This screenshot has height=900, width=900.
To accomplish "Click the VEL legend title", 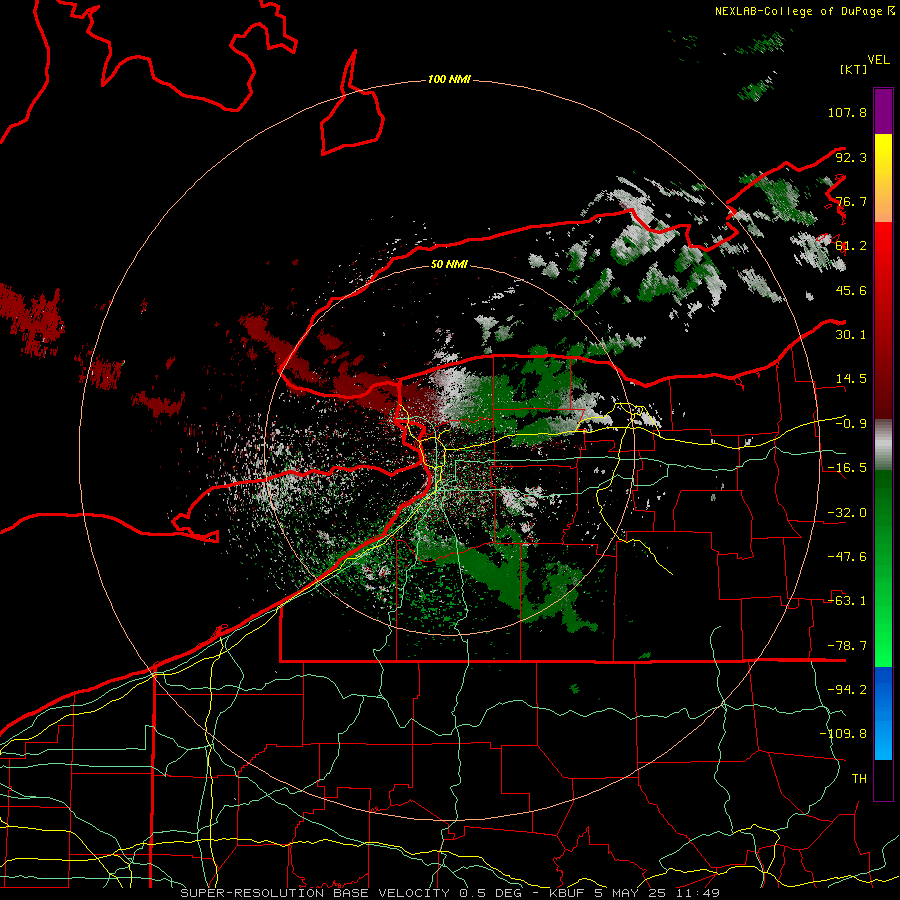I will tap(878, 60).
